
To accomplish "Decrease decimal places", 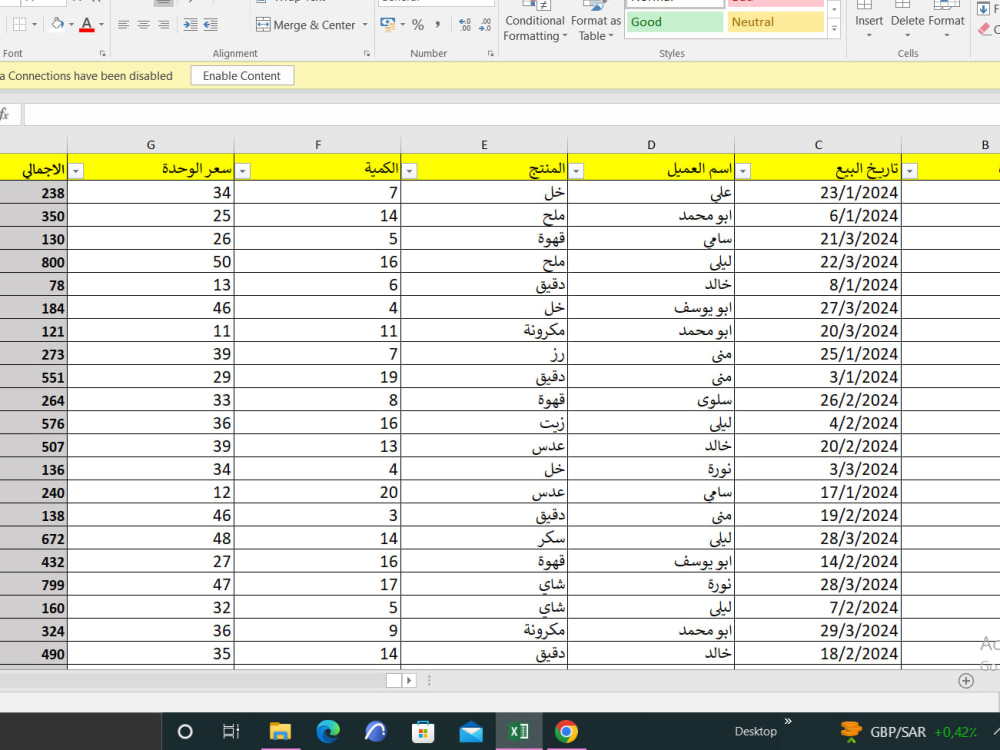I will point(485,24).
